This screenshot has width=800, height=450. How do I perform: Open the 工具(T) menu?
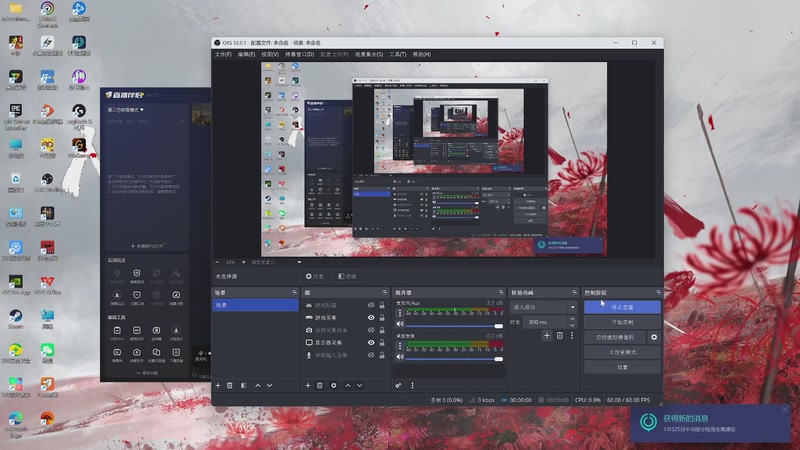397,54
